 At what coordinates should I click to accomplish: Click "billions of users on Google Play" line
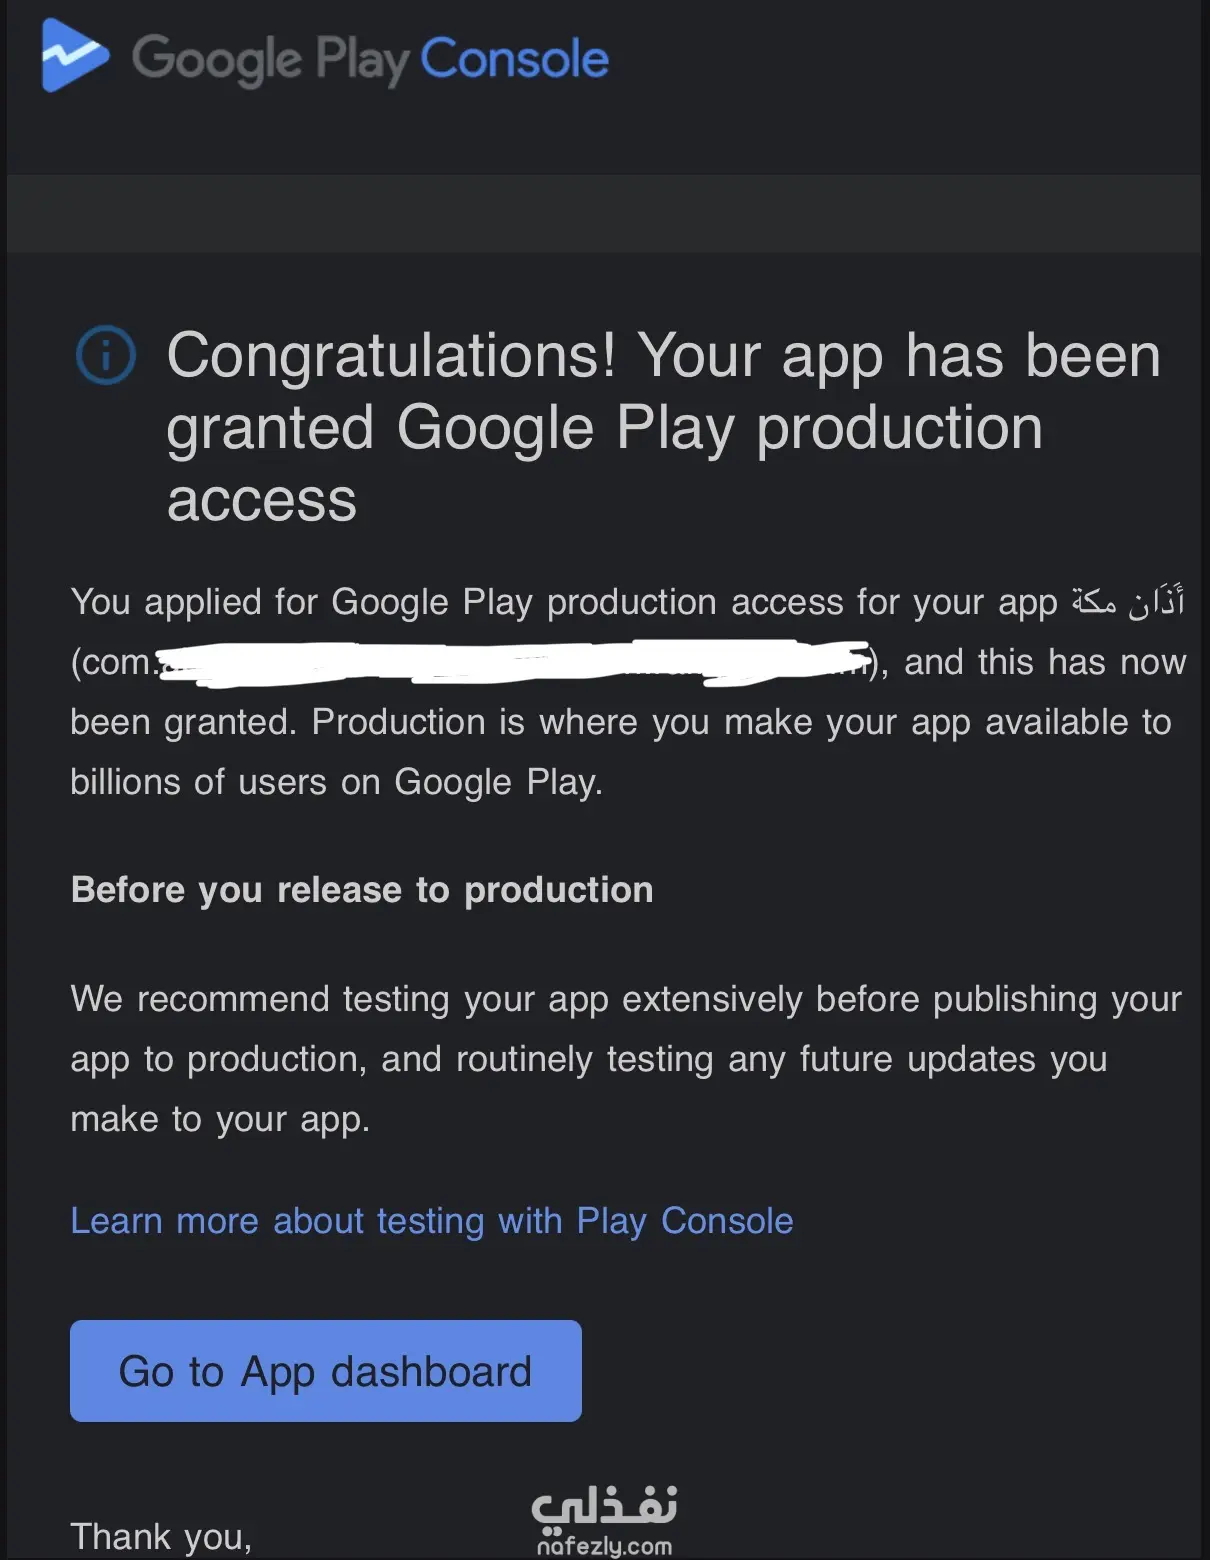pyautogui.click(x=336, y=782)
